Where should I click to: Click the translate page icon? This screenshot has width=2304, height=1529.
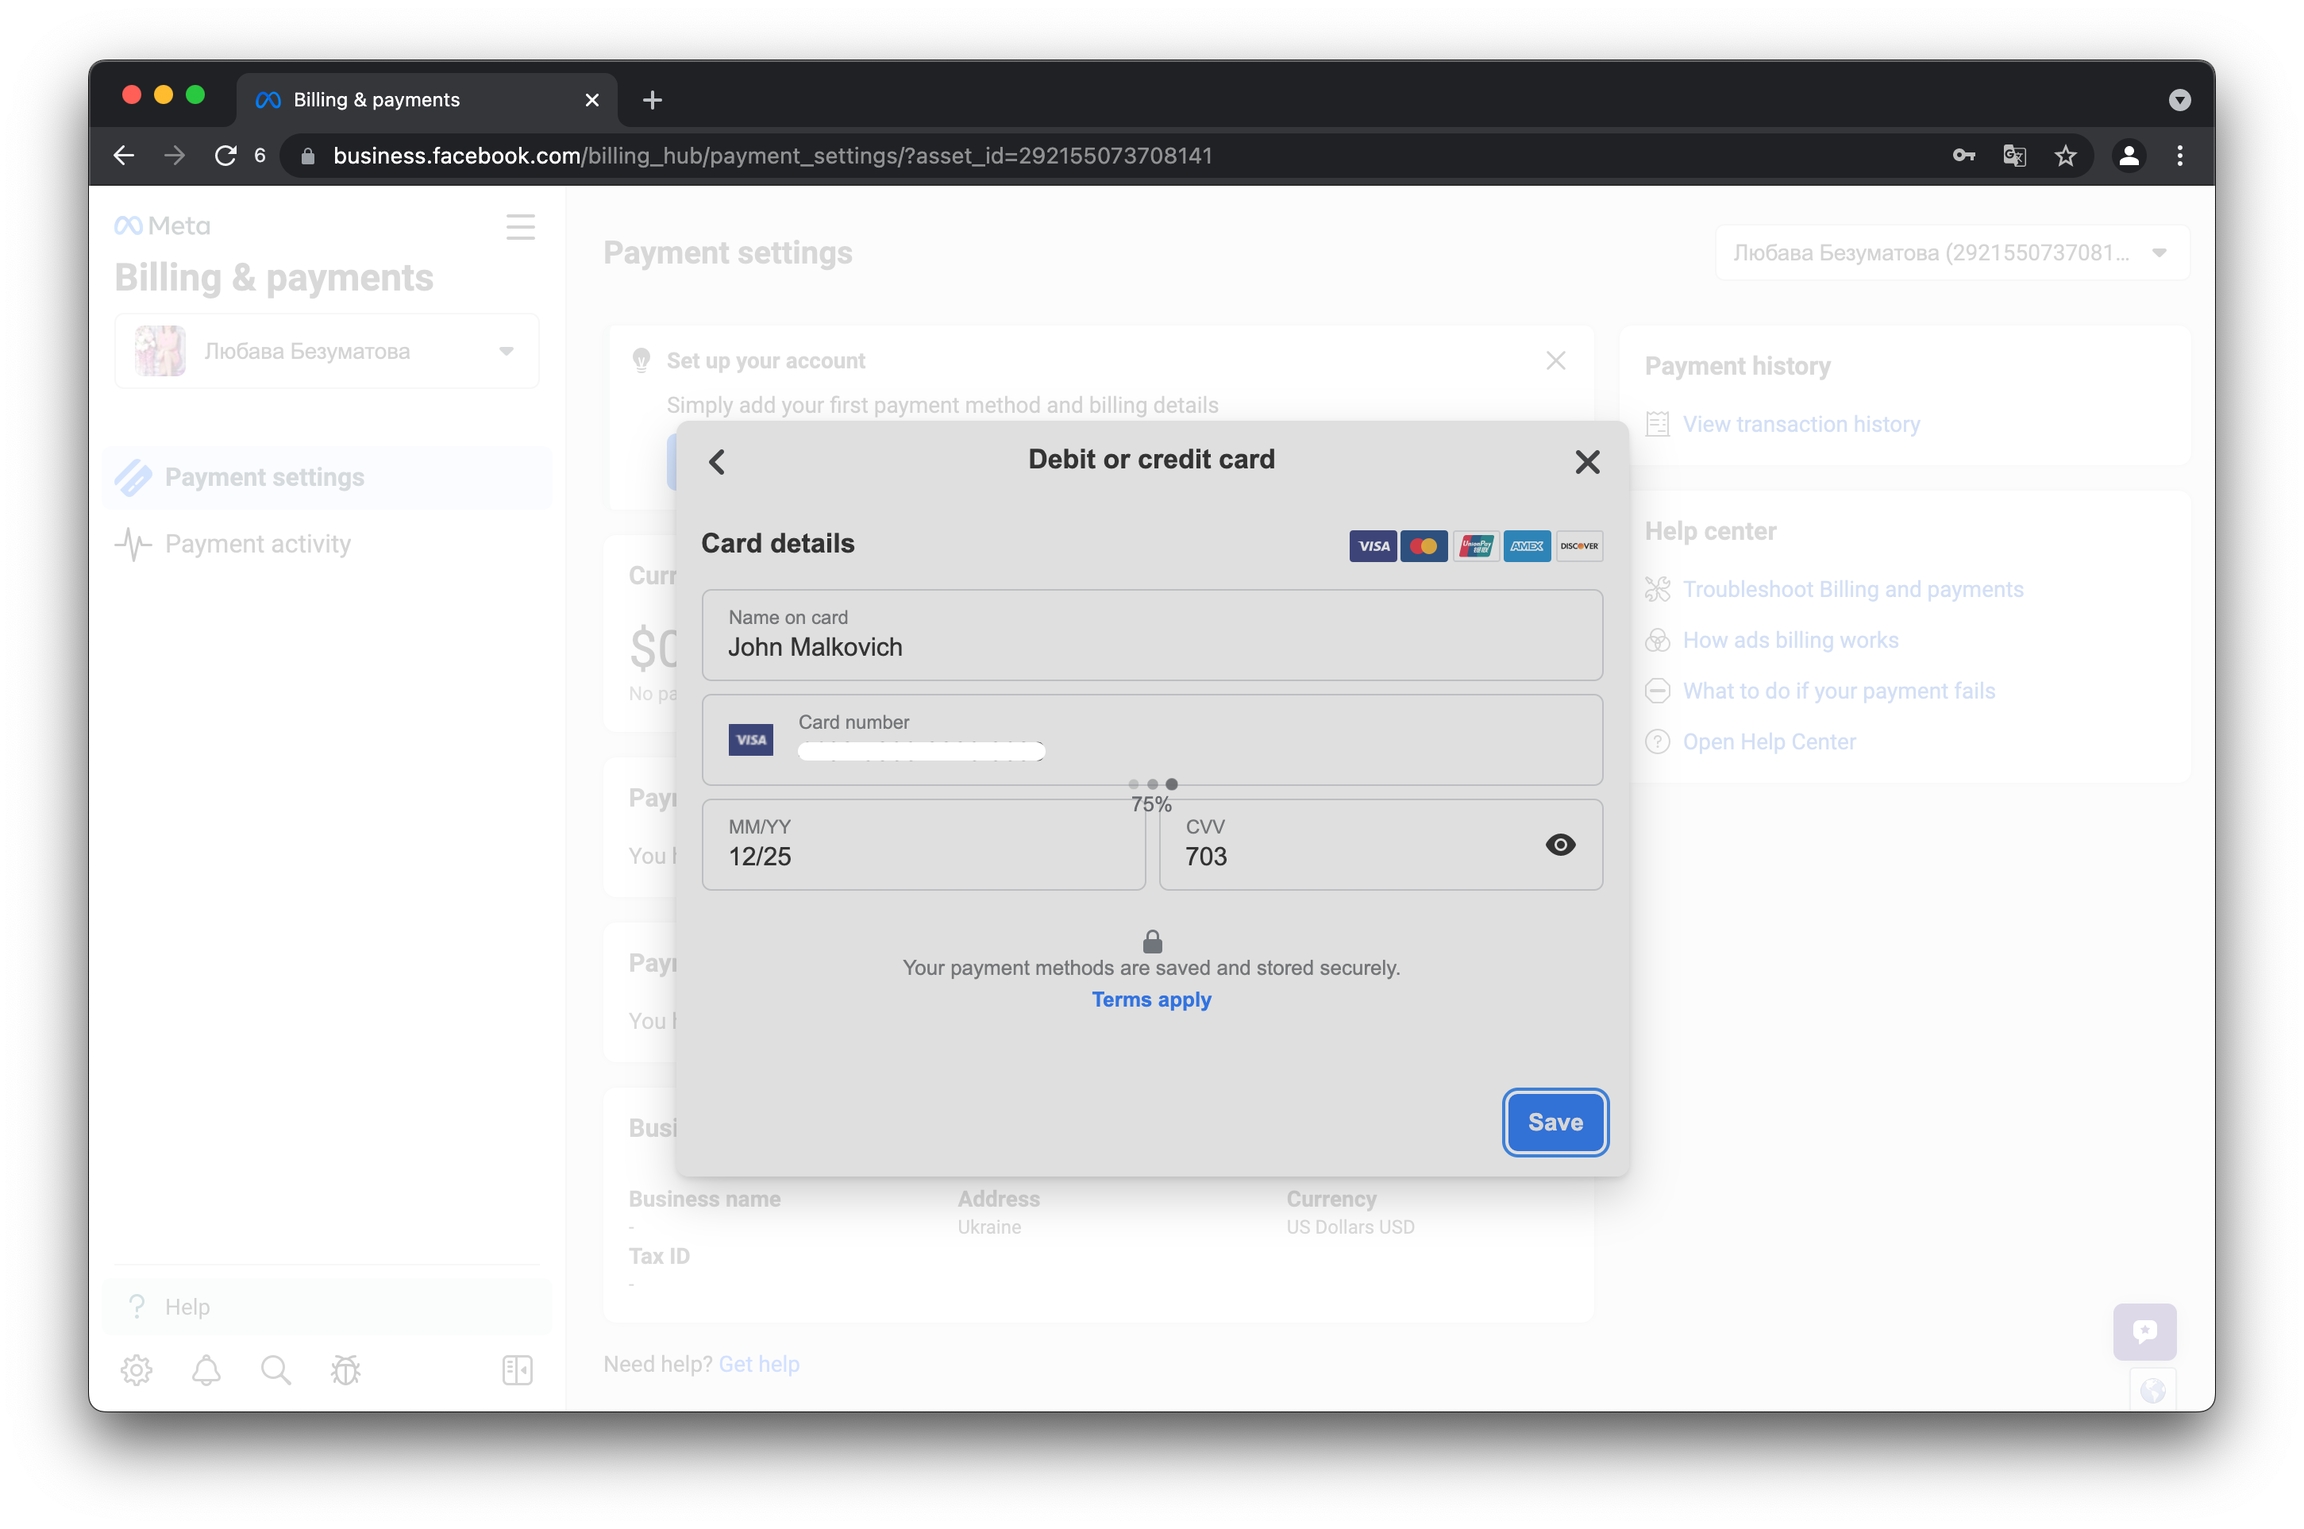coord(2014,156)
